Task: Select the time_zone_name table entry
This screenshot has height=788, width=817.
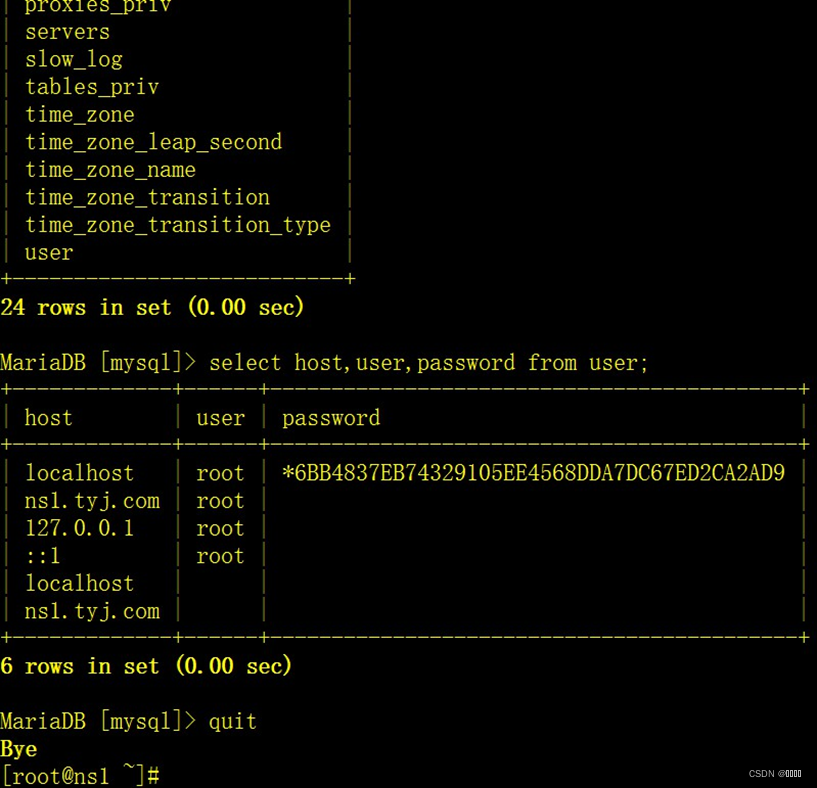Action: click(x=110, y=170)
